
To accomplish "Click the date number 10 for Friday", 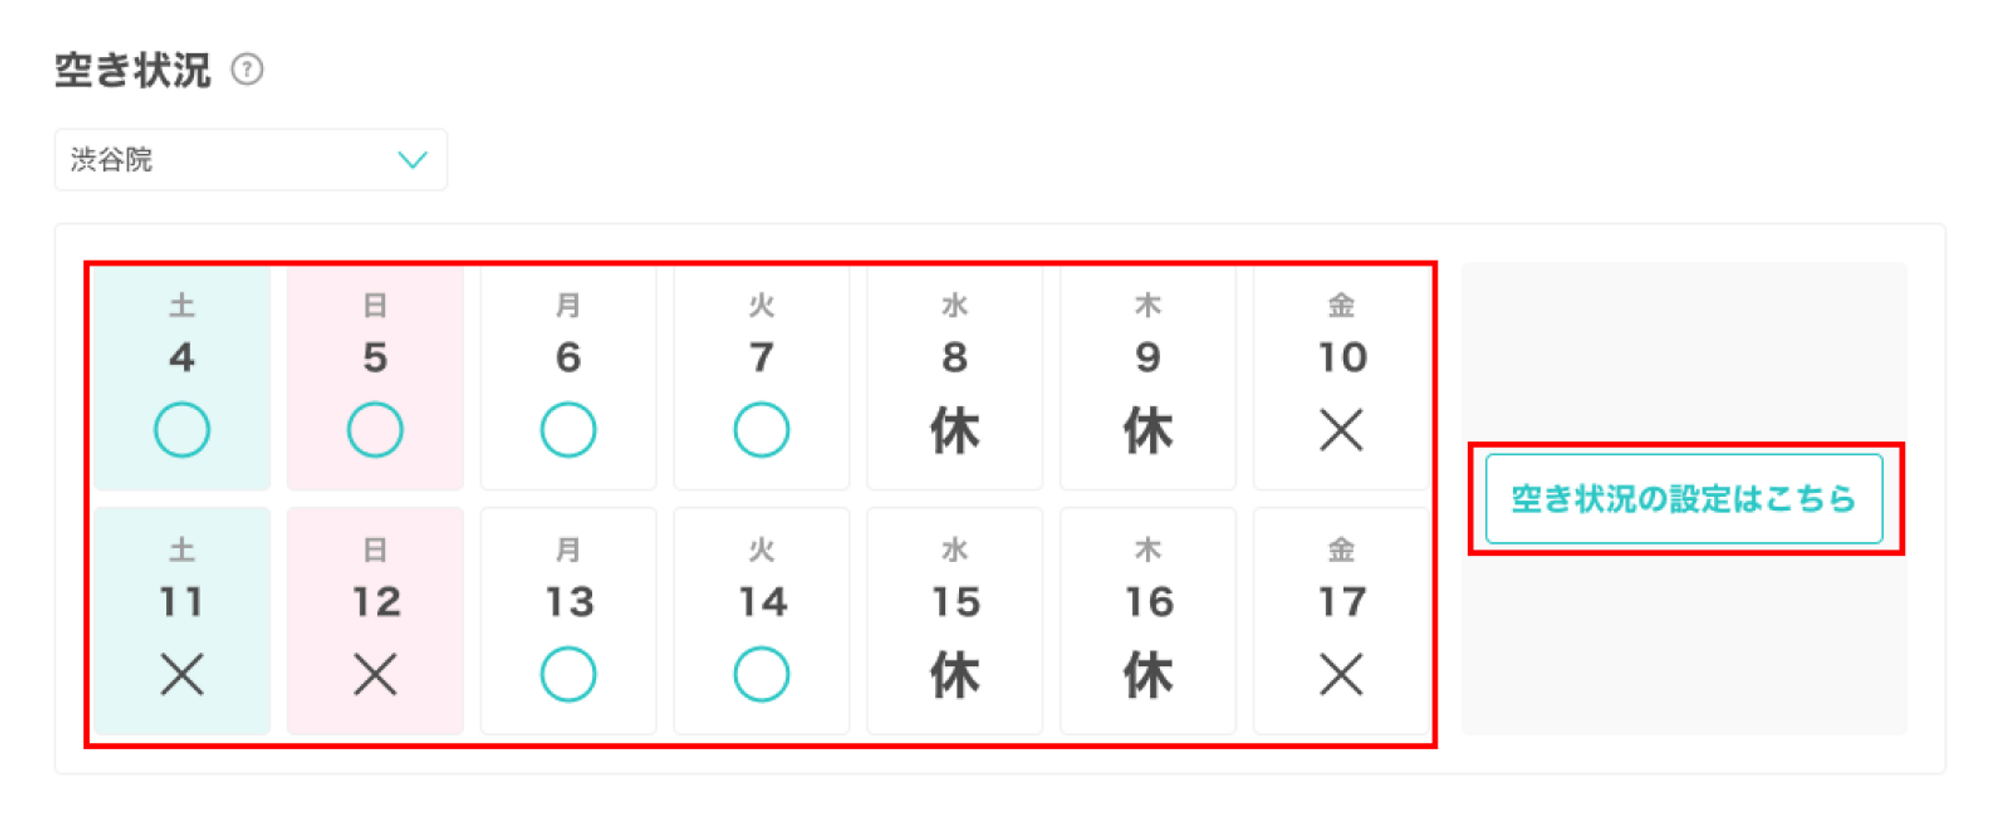I will pyautogui.click(x=1341, y=358).
